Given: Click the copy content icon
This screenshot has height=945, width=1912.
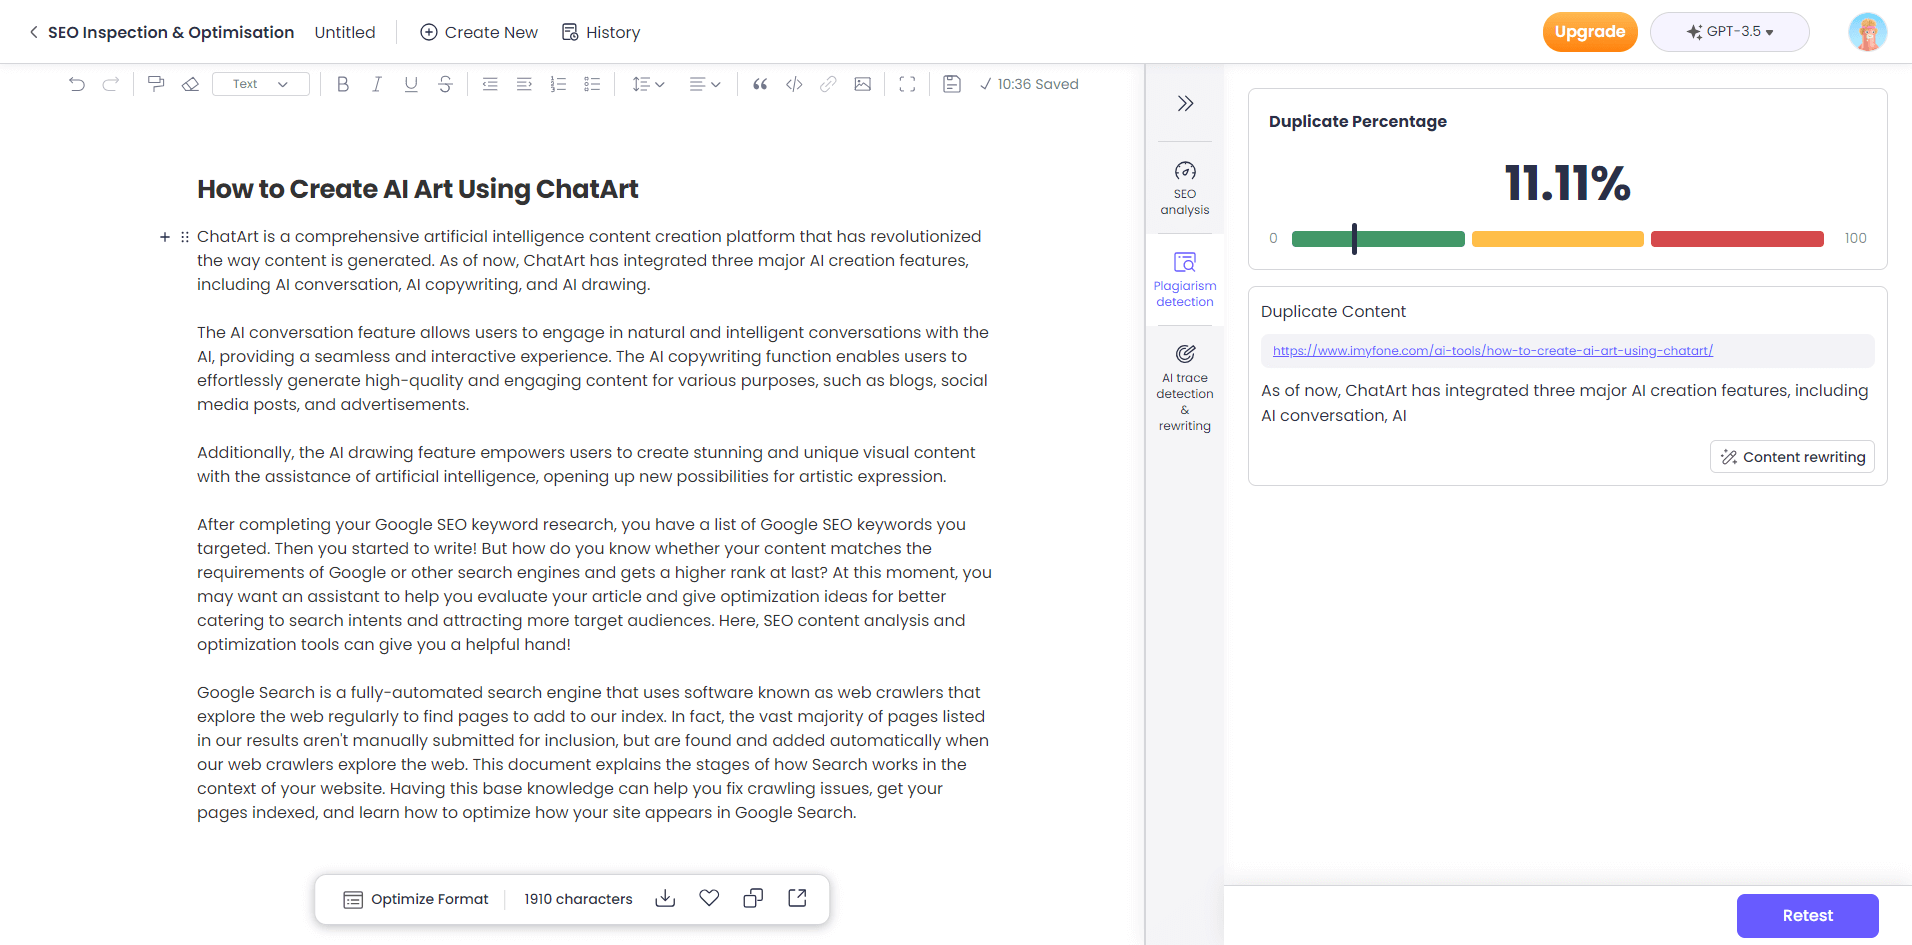Looking at the screenshot, I should point(753,898).
